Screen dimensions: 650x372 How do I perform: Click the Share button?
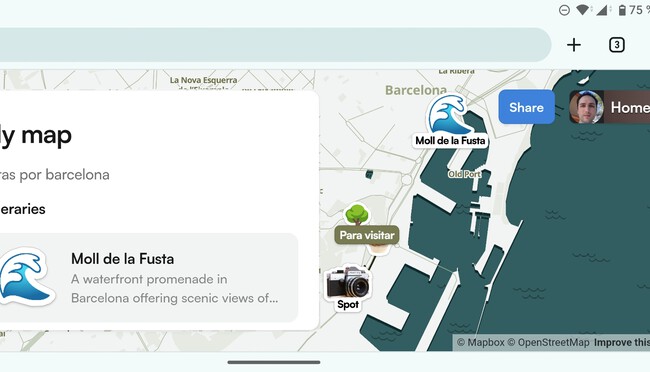click(x=526, y=107)
